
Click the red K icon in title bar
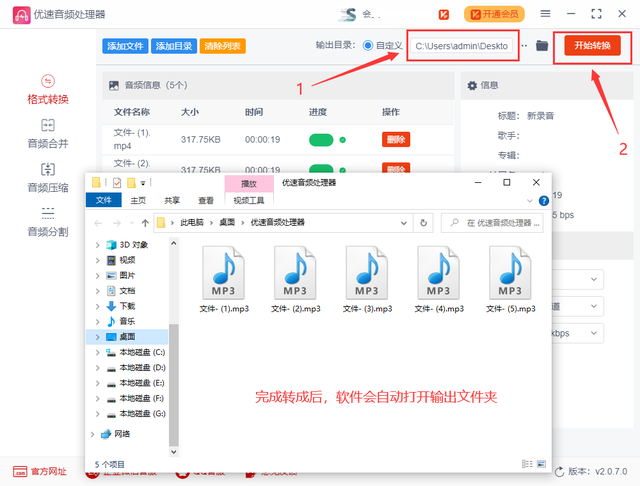coord(444,15)
